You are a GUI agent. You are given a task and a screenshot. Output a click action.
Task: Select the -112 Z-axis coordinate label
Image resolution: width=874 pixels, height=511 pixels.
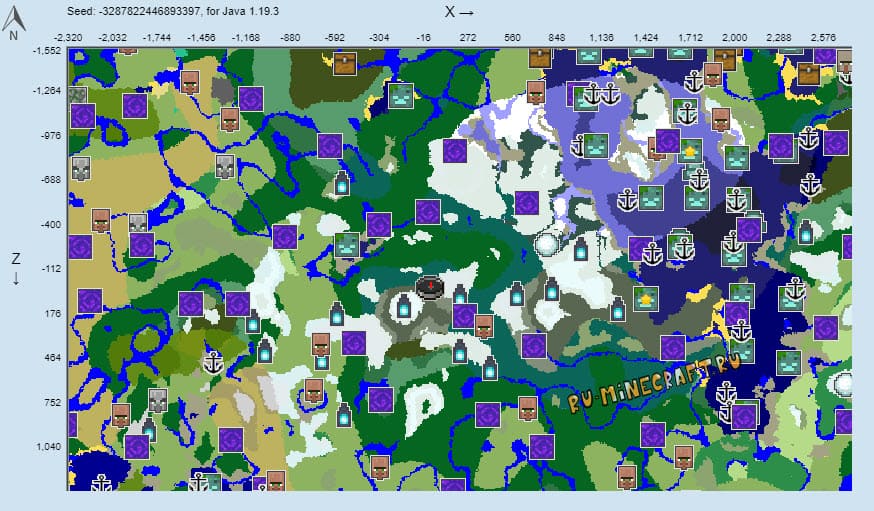(x=51, y=269)
